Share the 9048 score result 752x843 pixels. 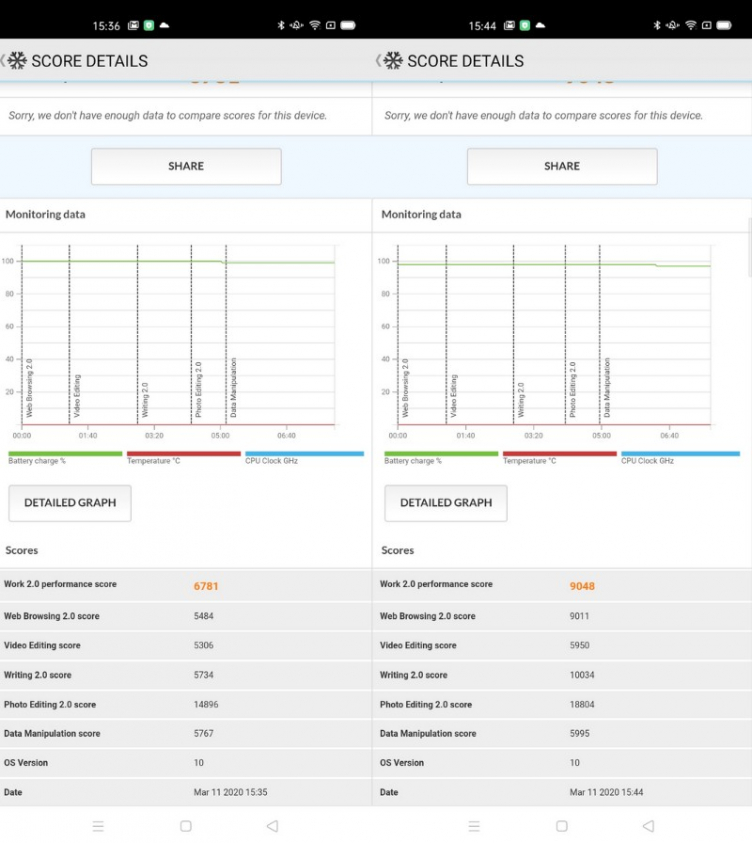pyautogui.click(x=562, y=167)
